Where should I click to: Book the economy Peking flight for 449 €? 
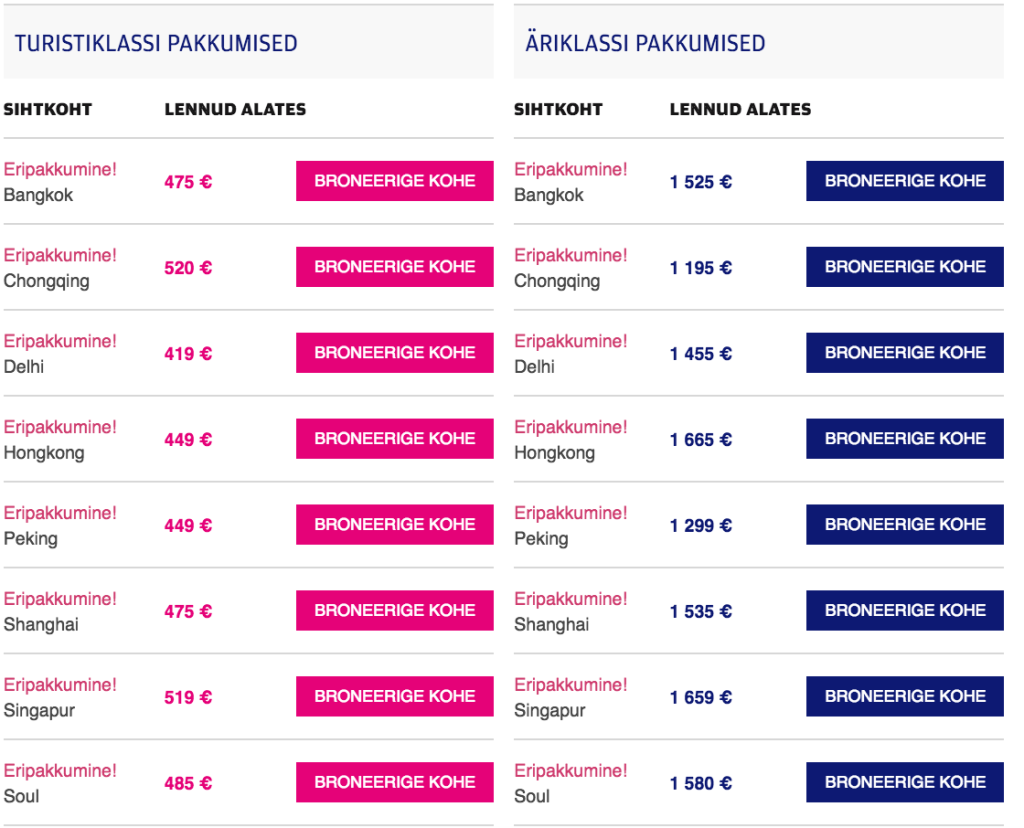[394, 525]
